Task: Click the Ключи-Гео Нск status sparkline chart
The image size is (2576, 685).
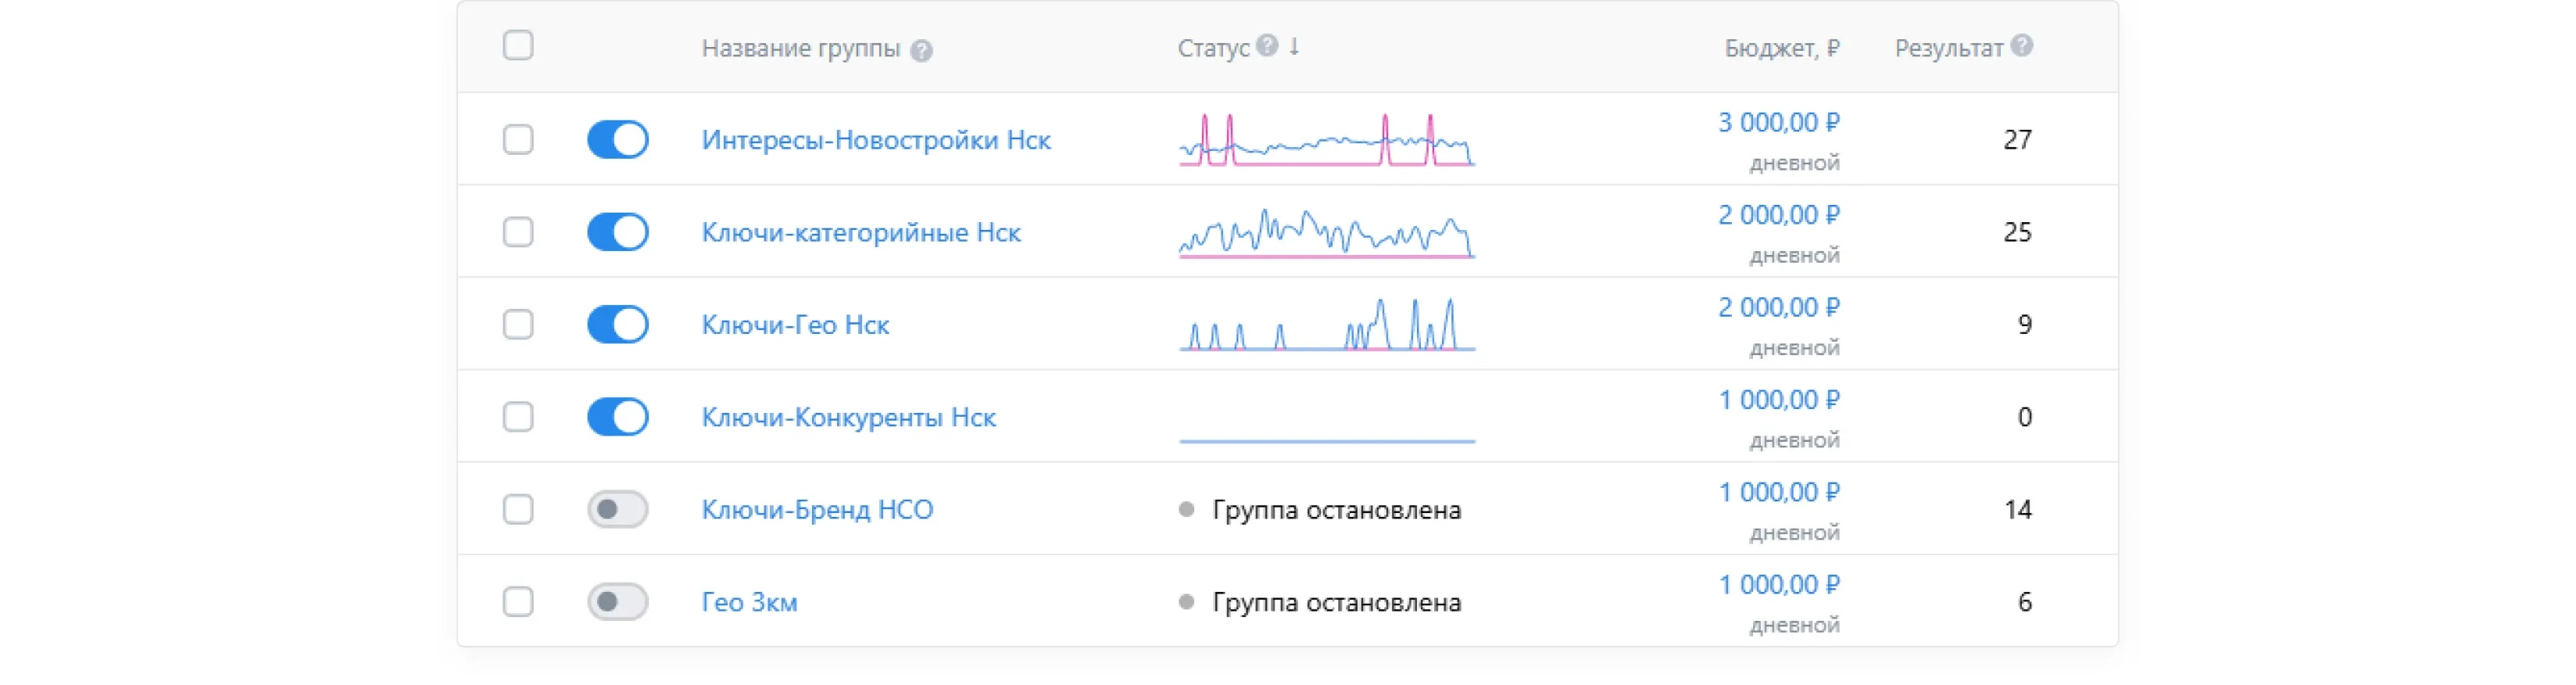Action: pos(1326,325)
